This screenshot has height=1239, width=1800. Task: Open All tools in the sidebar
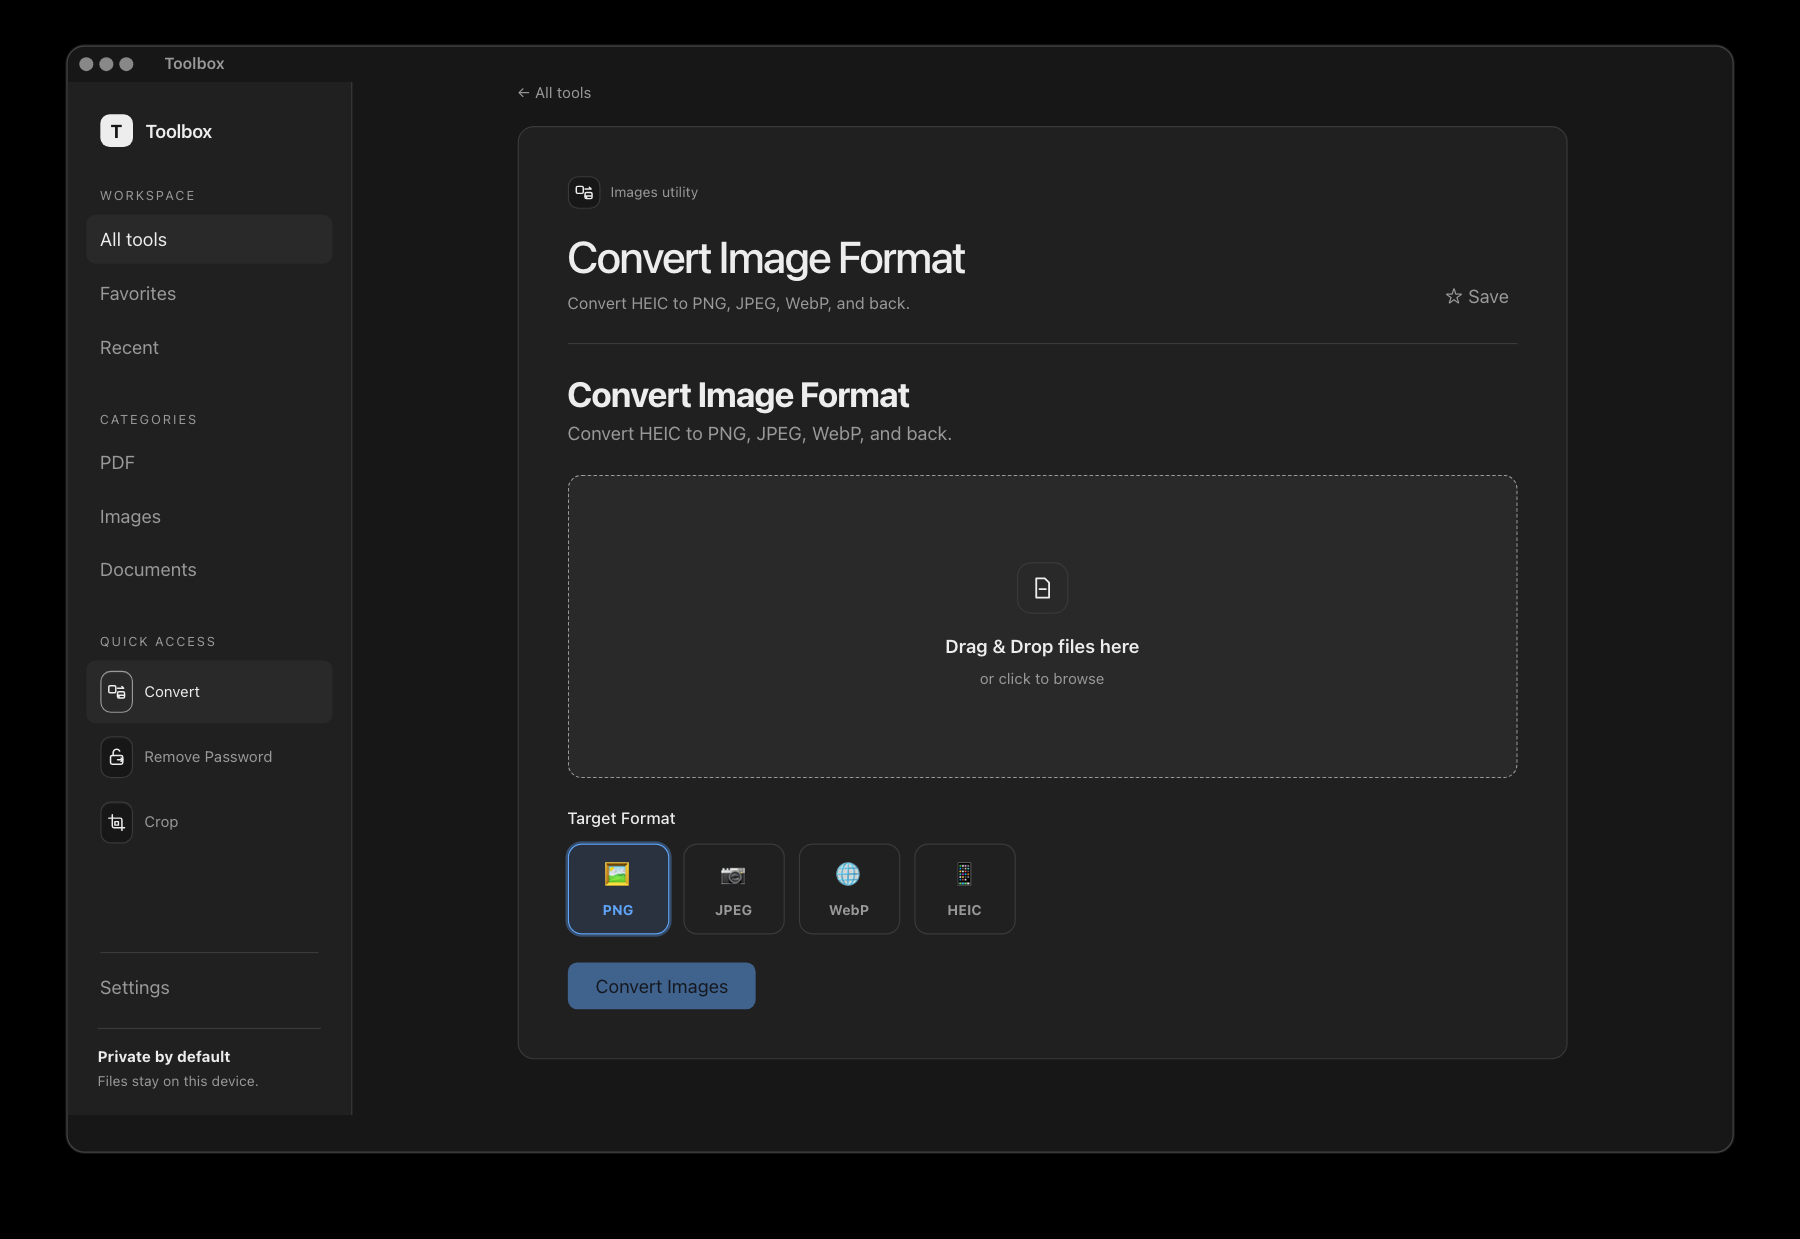click(x=209, y=240)
